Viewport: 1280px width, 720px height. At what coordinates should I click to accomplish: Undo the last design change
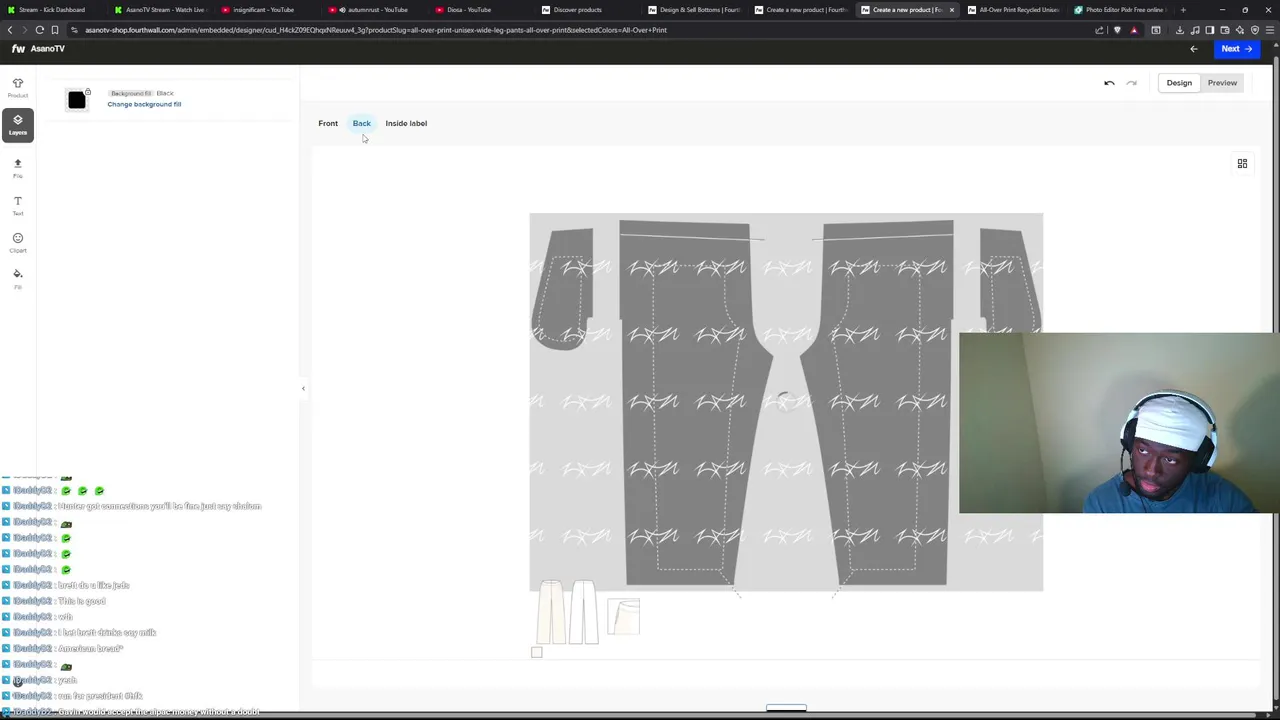1109,83
